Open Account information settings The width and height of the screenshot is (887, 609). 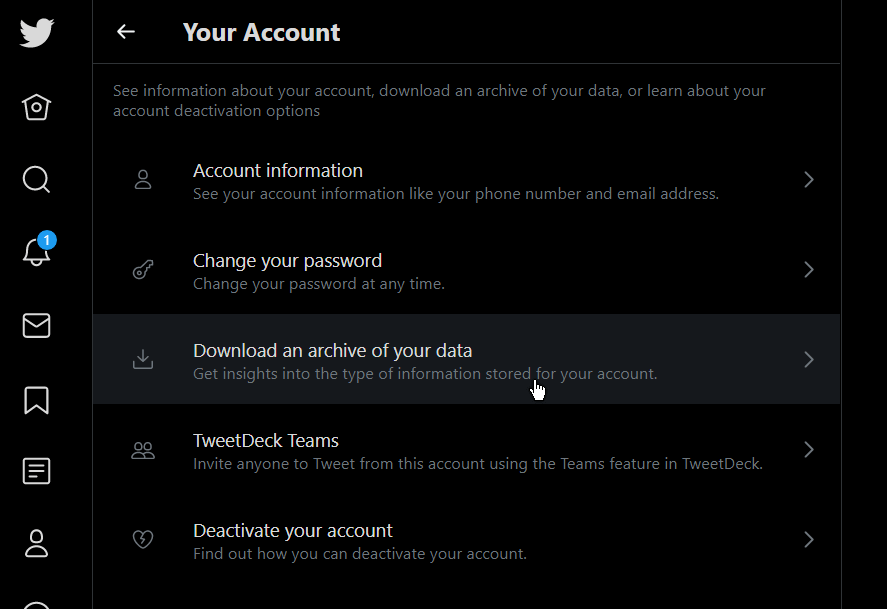pos(467,180)
